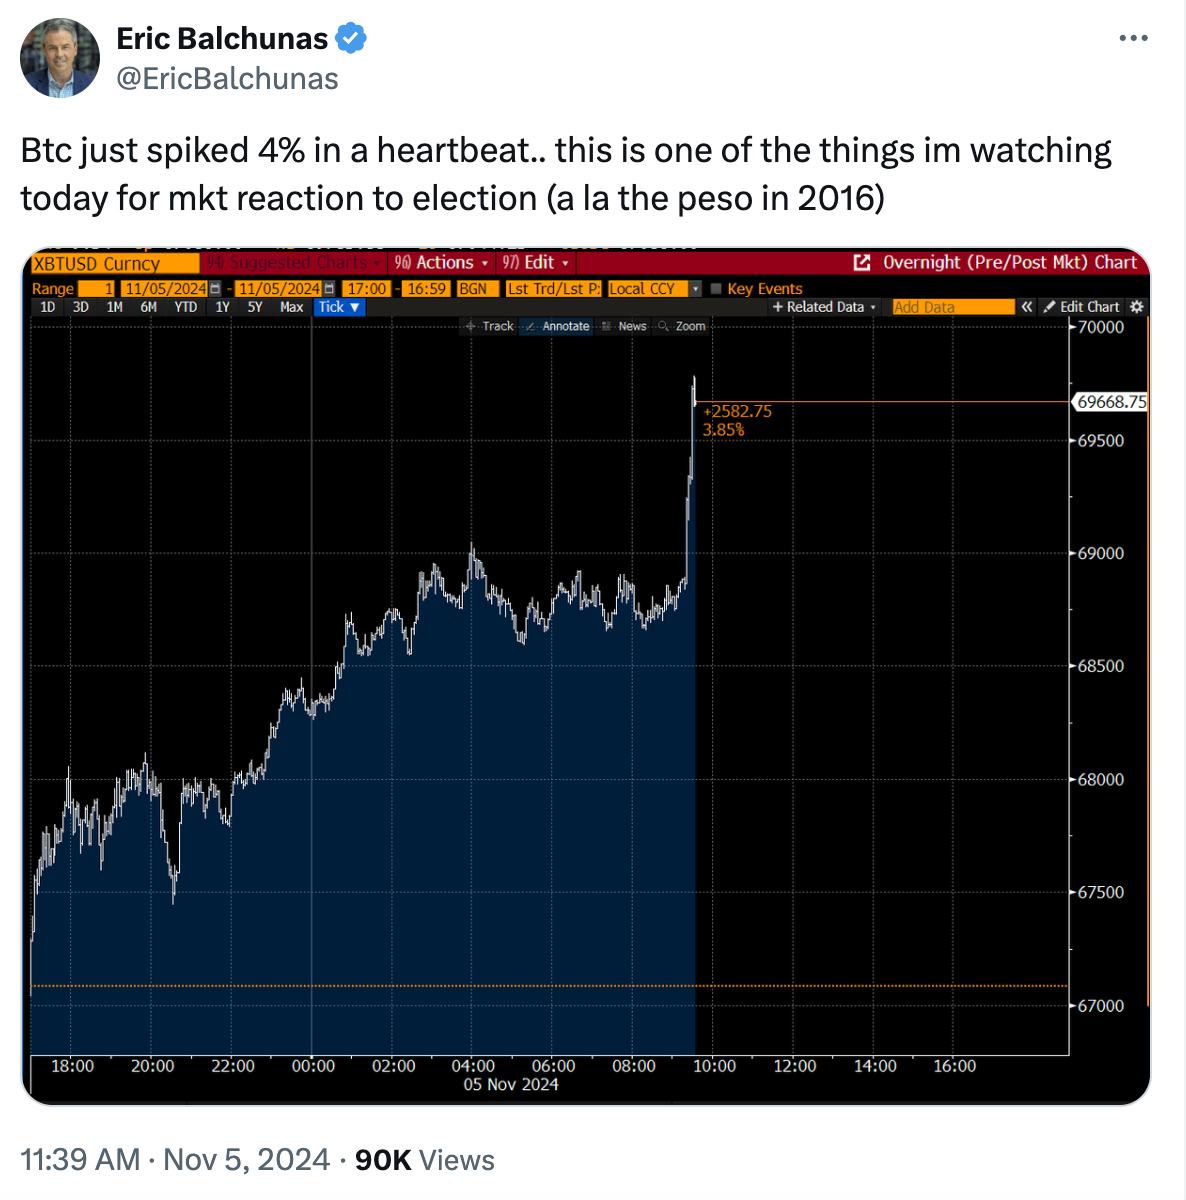Select the Track crosshair tool

tap(489, 326)
